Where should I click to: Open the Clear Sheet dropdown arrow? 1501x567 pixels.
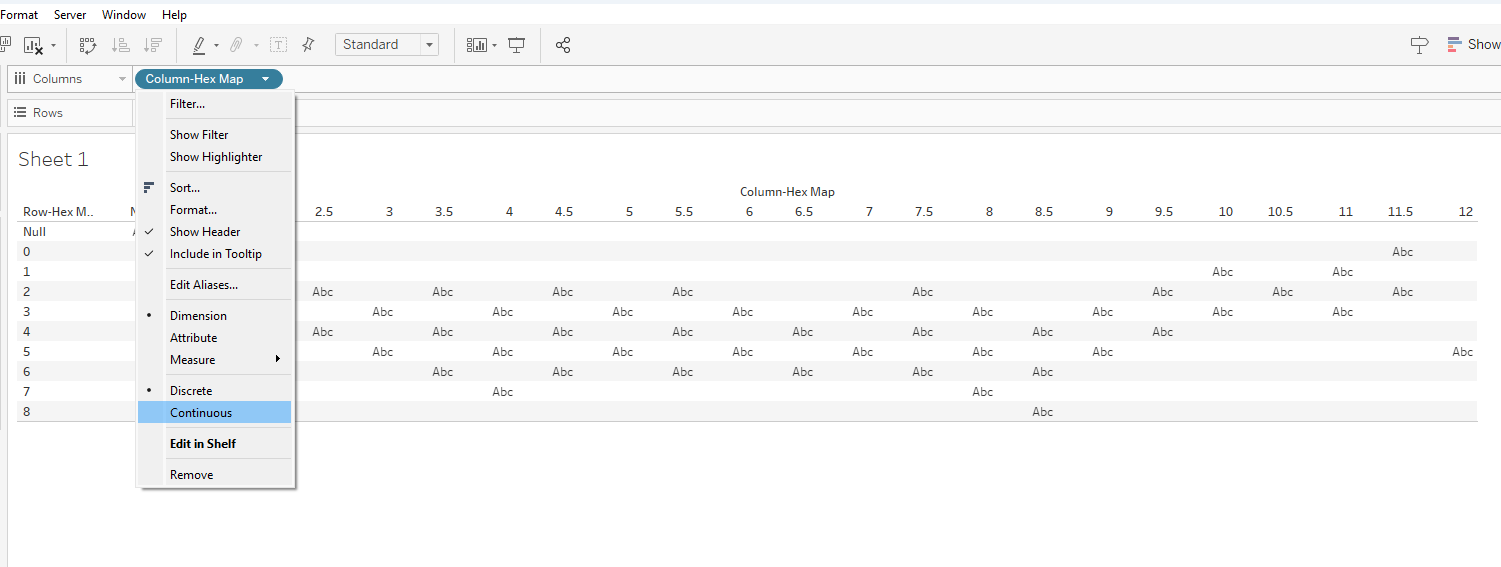tap(53, 46)
